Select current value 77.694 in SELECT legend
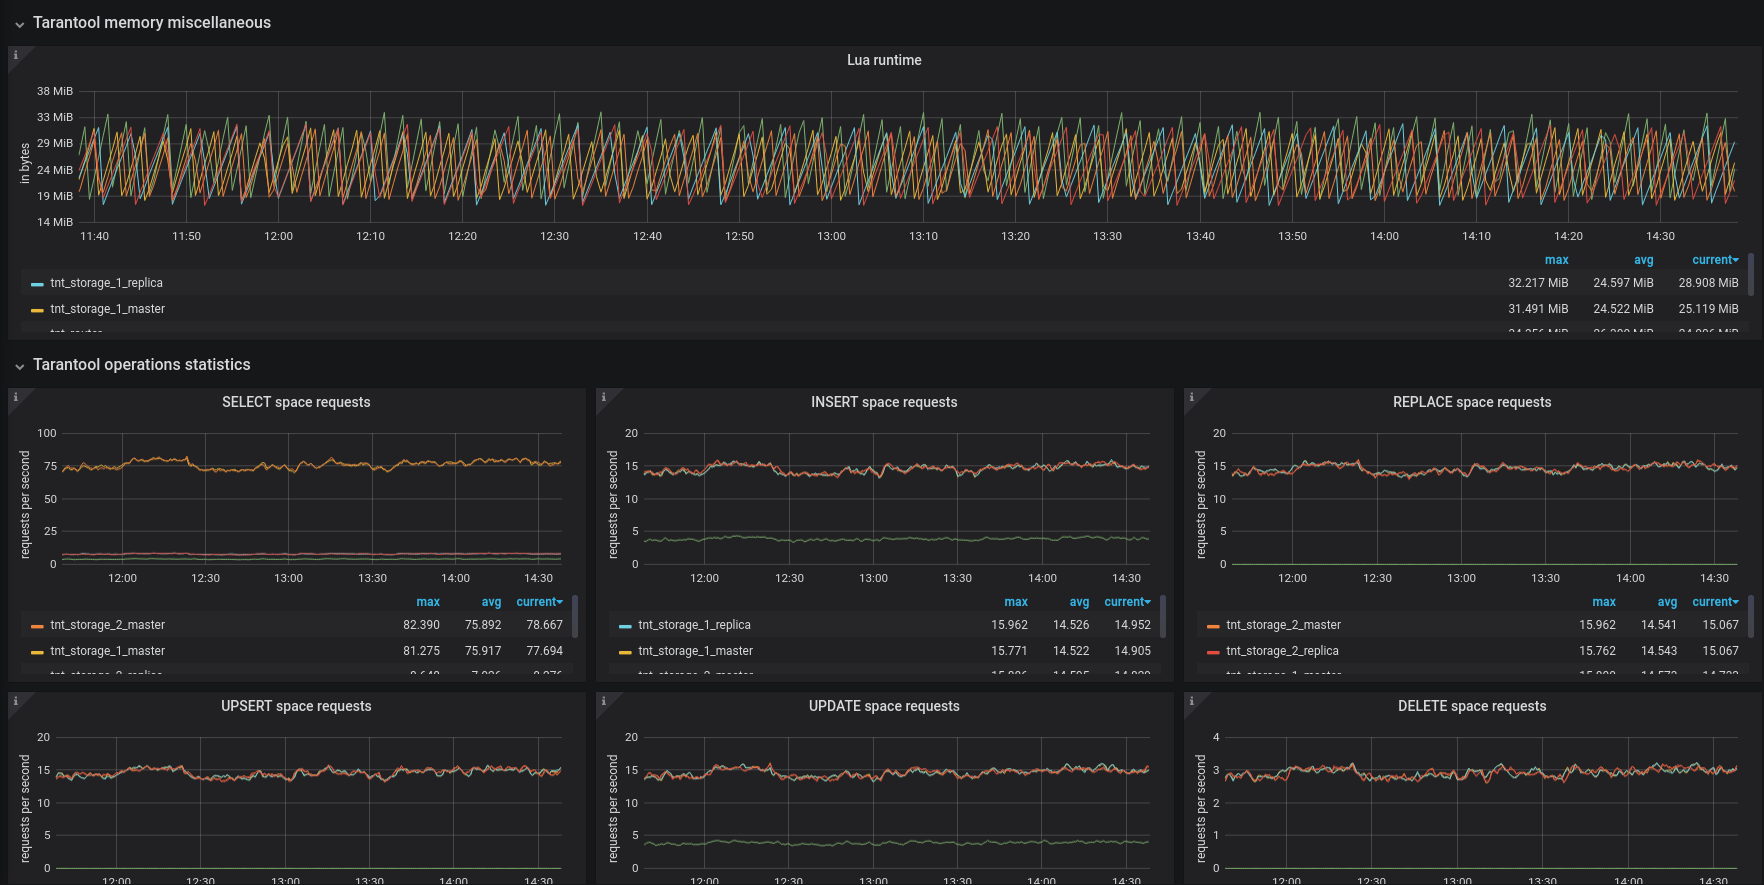Viewport: 1764px width, 885px height. click(544, 651)
